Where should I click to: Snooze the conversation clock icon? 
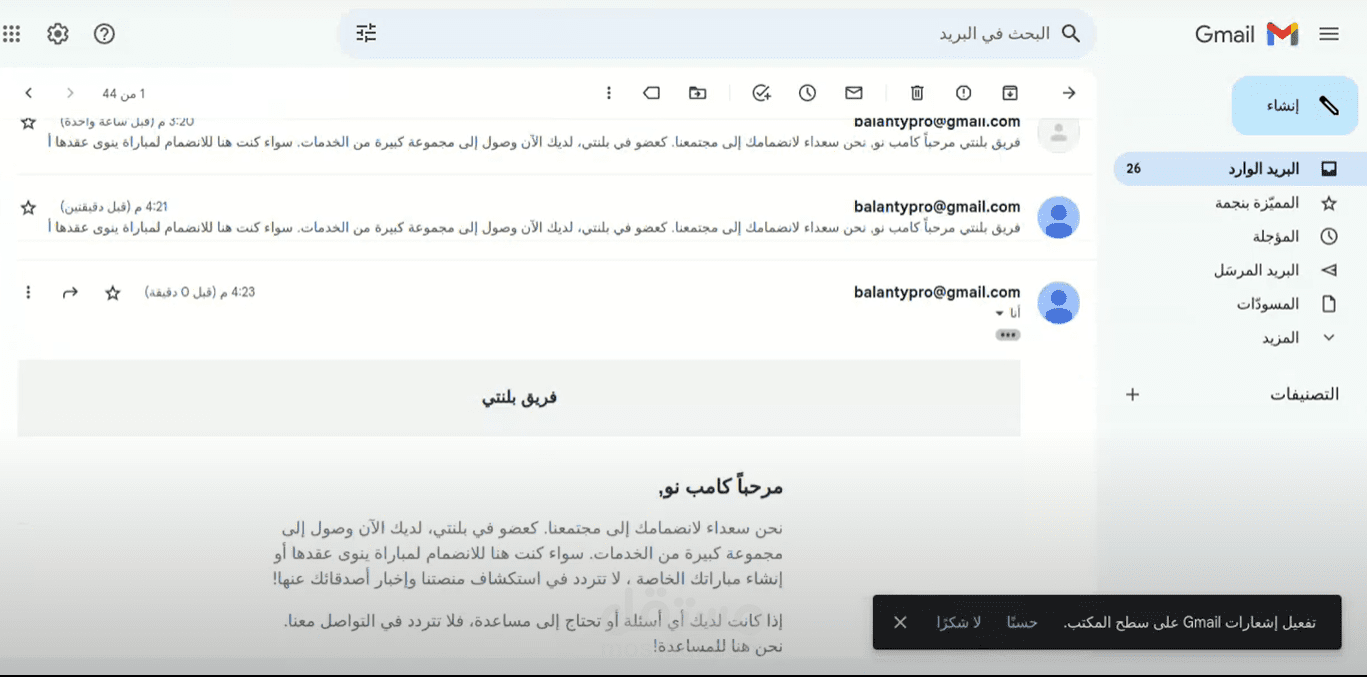click(x=807, y=93)
